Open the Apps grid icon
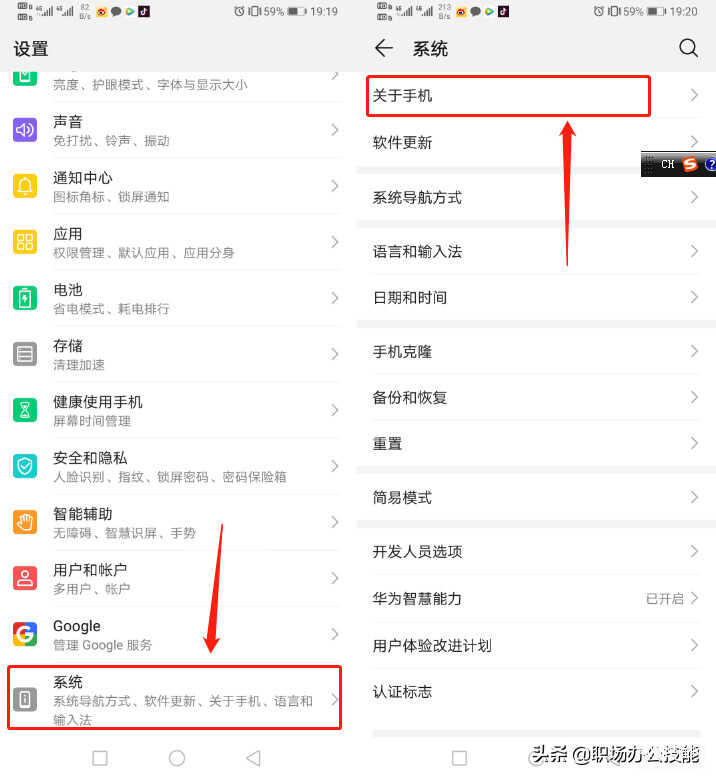 pyautogui.click(x=25, y=242)
